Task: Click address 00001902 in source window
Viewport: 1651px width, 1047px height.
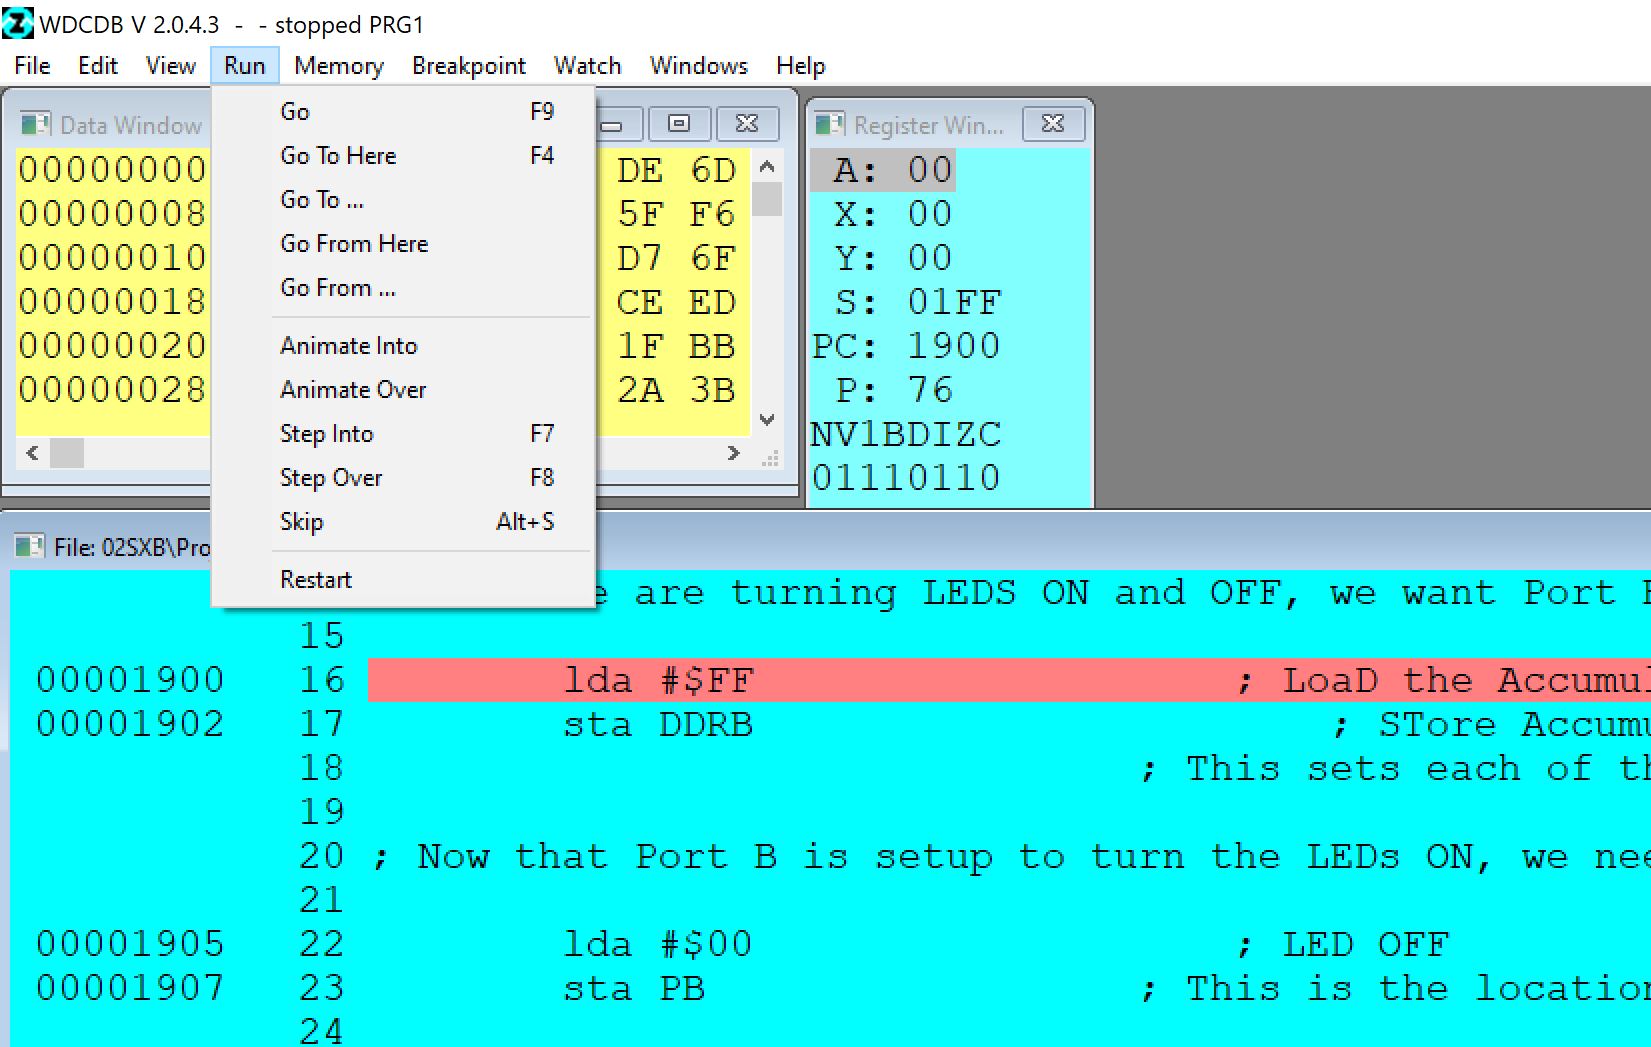Action: [x=131, y=724]
